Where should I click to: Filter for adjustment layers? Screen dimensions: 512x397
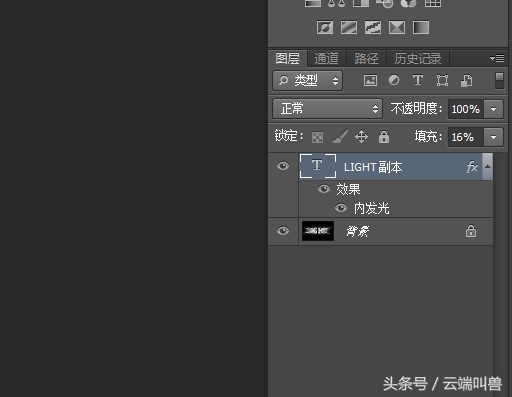[x=394, y=81]
